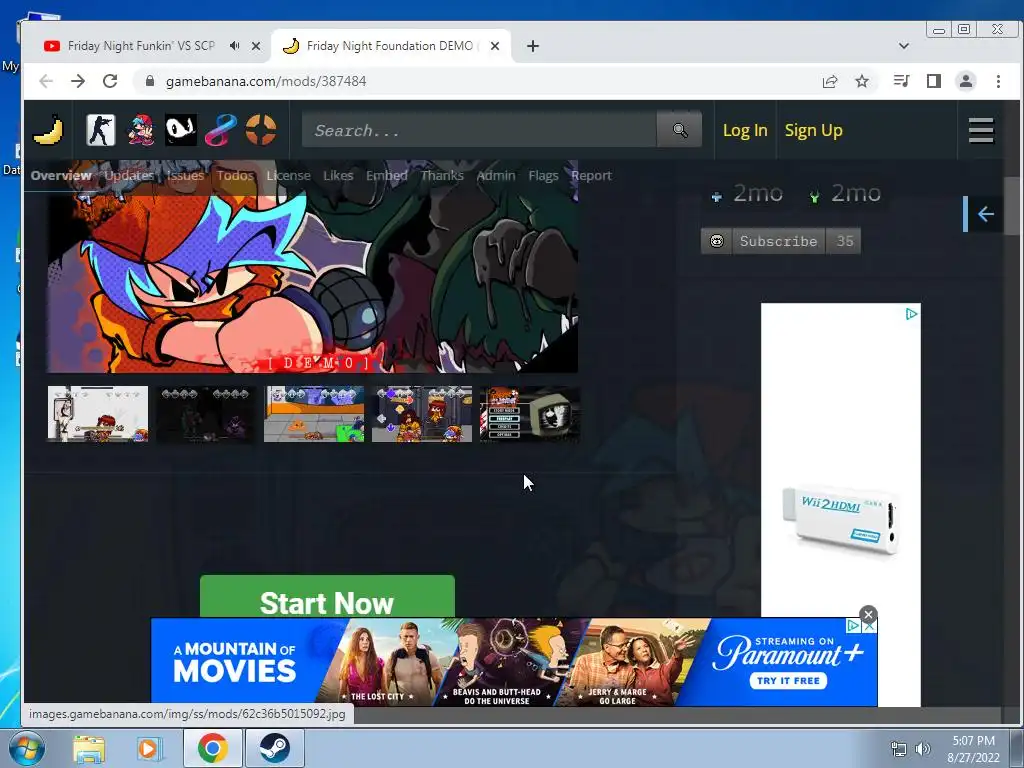1024x768 pixels.
Task: Click the address bar URL
Action: tap(266, 81)
